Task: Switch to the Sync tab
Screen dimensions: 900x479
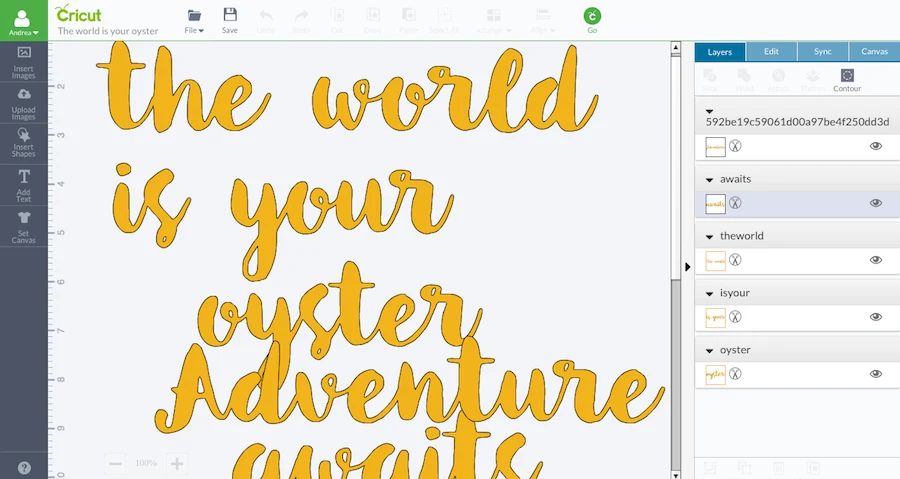Action: click(x=823, y=52)
